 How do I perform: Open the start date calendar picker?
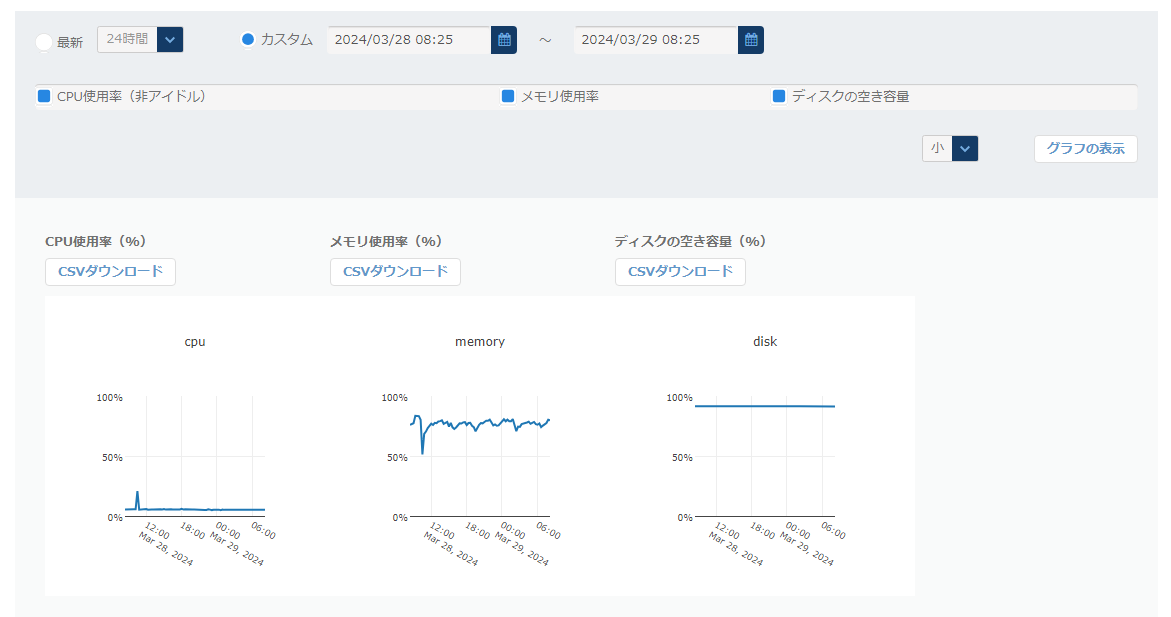[x=504, y=40]
